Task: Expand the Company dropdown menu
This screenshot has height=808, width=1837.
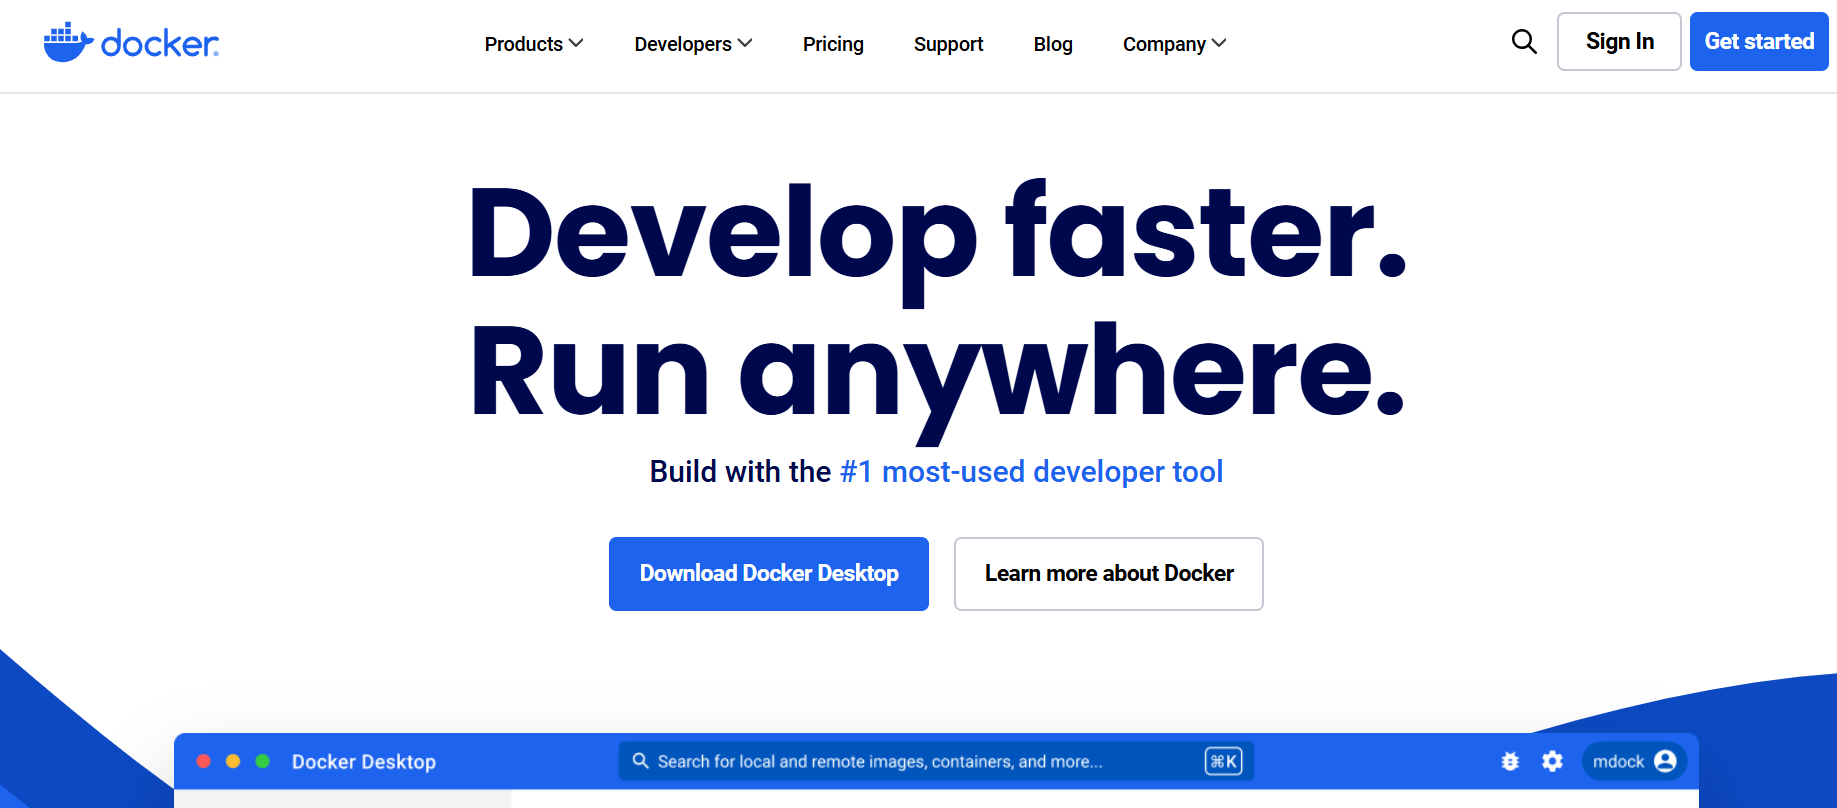Action: click(1173, 44)
